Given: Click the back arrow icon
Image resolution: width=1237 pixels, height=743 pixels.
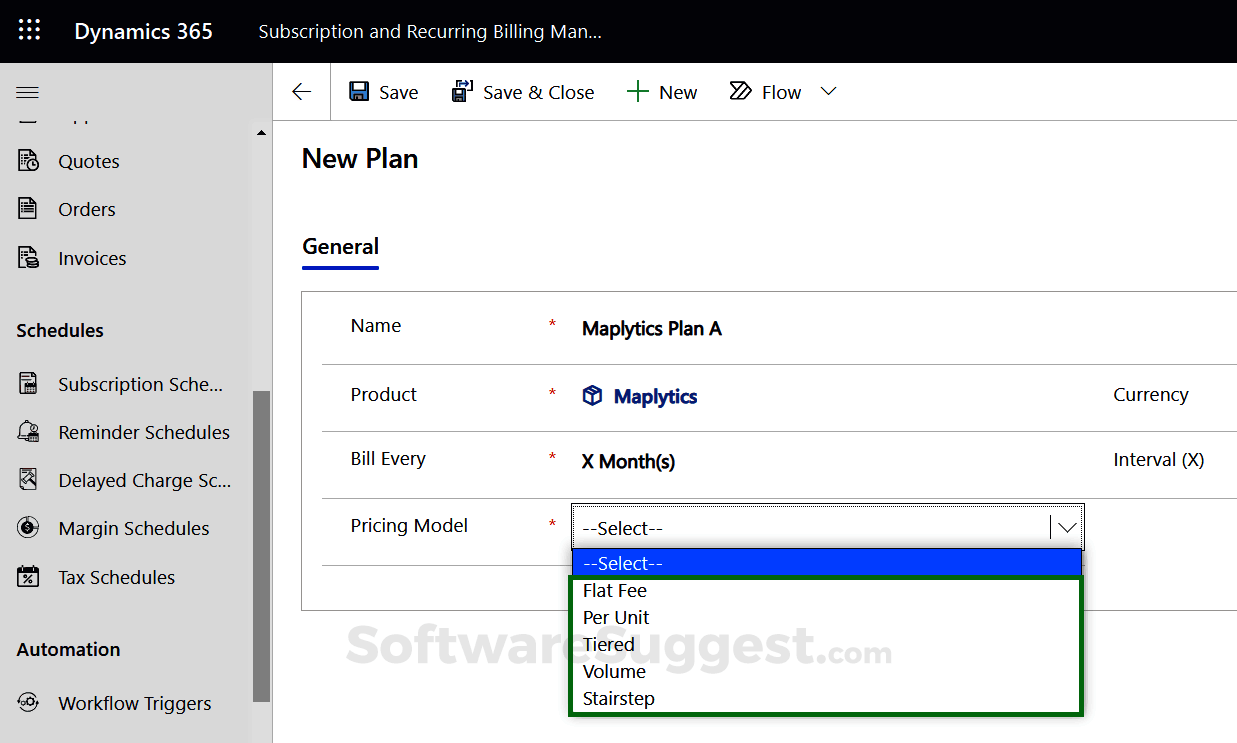Looking at the screenshot, I should (x=301, y=92).
